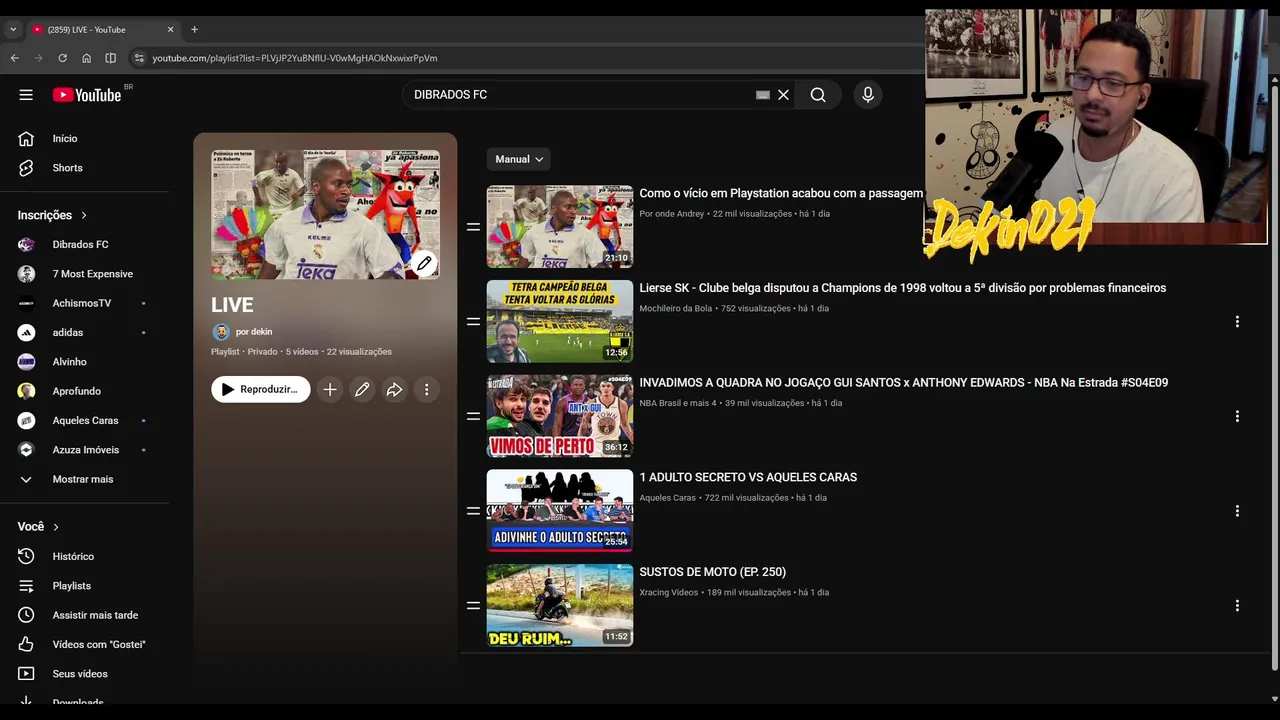Open the on-screen keyboard icon in search
1280x720 pixels.
point(763,95)
